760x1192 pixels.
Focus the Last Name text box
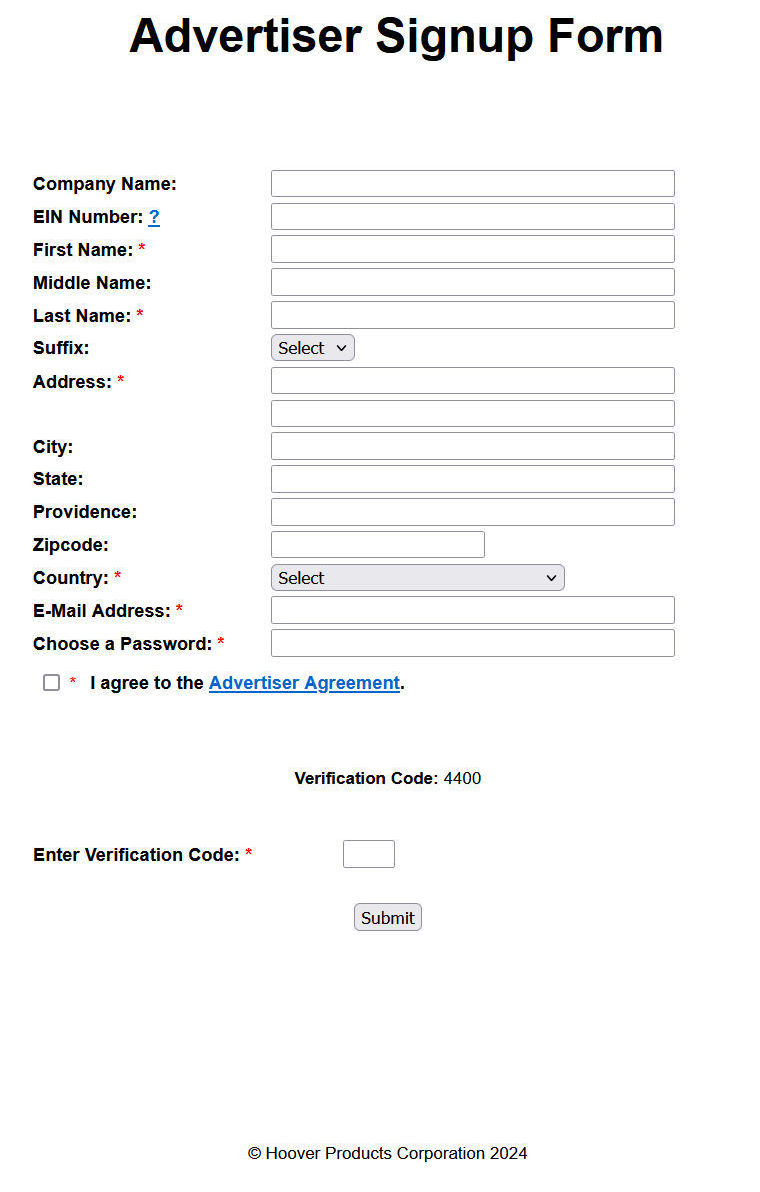click(x=473, y=315)
